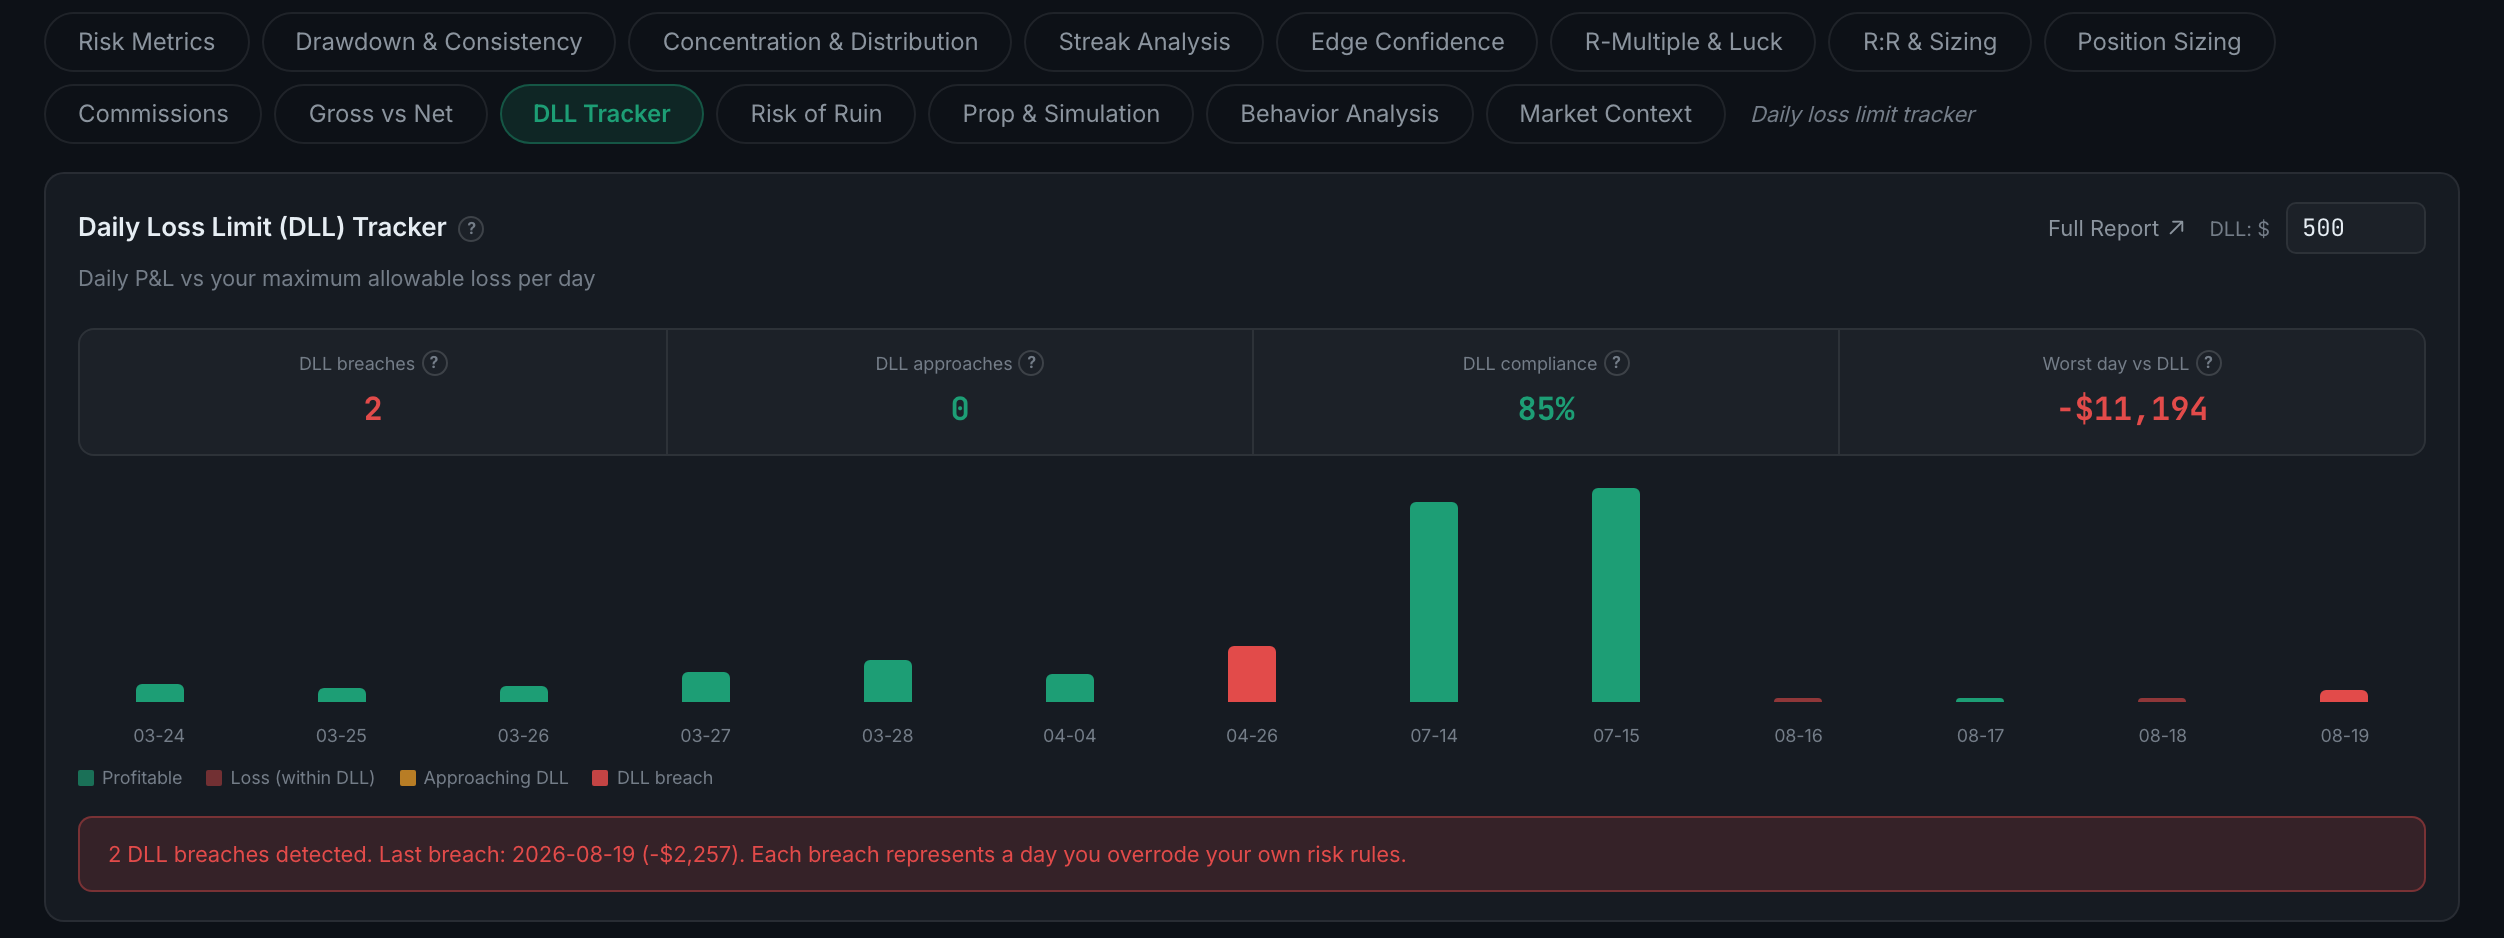Viewport: 2504px width, 938px height.
Task: Click the DLL dollar amount input field
Action: [2355, 228]
